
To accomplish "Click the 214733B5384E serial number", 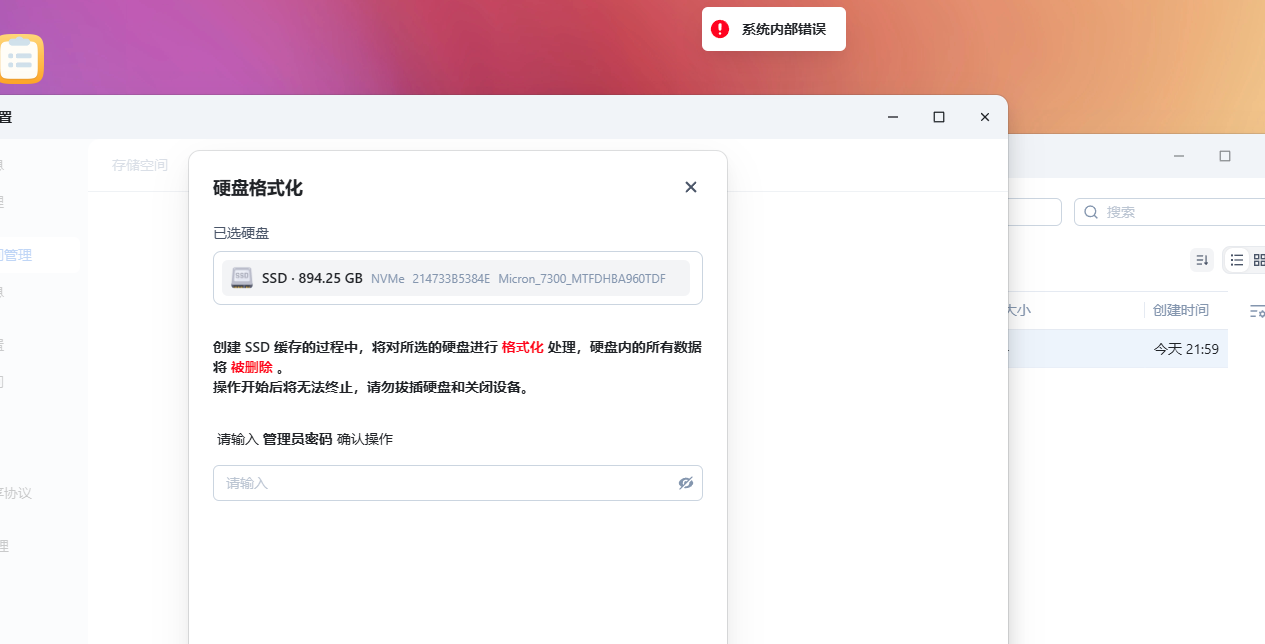I will 451,279.
